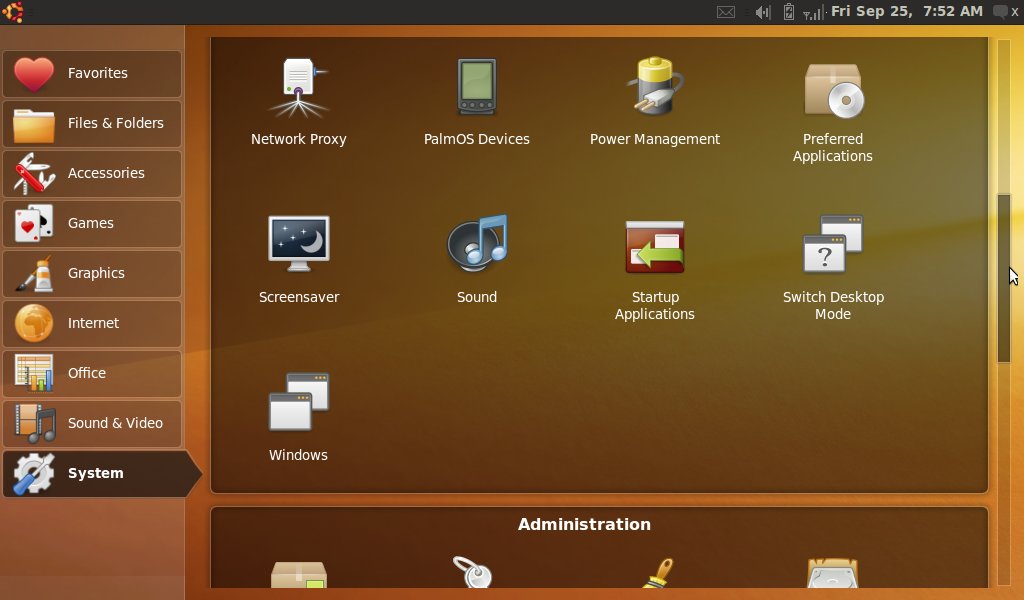Launch PalmOS Devices

477,102
